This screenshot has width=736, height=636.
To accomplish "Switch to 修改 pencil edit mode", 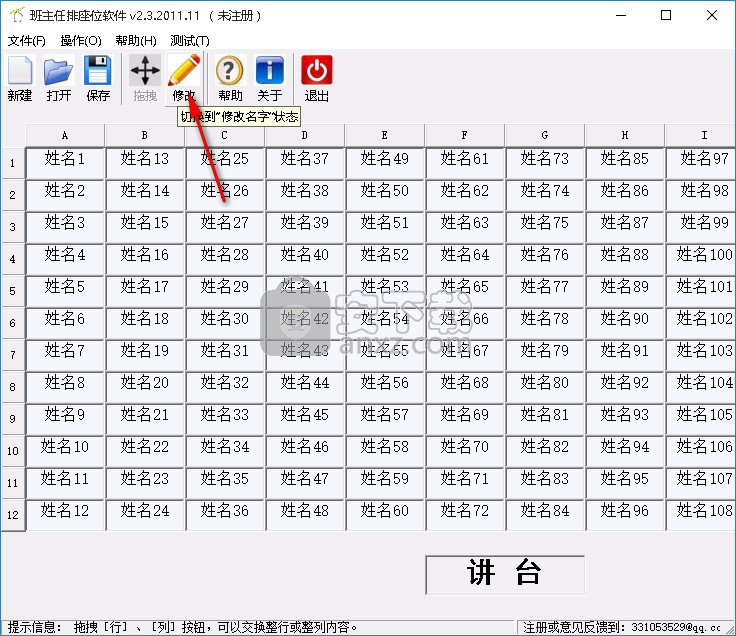I will click(184, 78).
